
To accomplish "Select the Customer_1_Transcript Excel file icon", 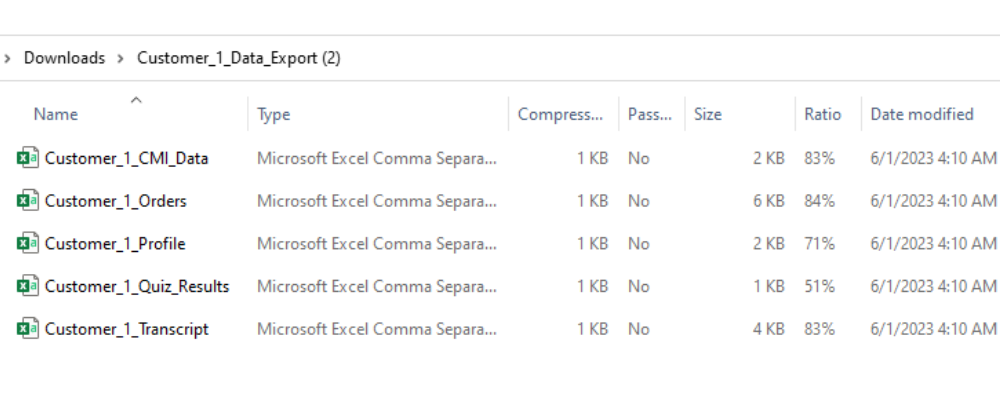I will [27, 329].
